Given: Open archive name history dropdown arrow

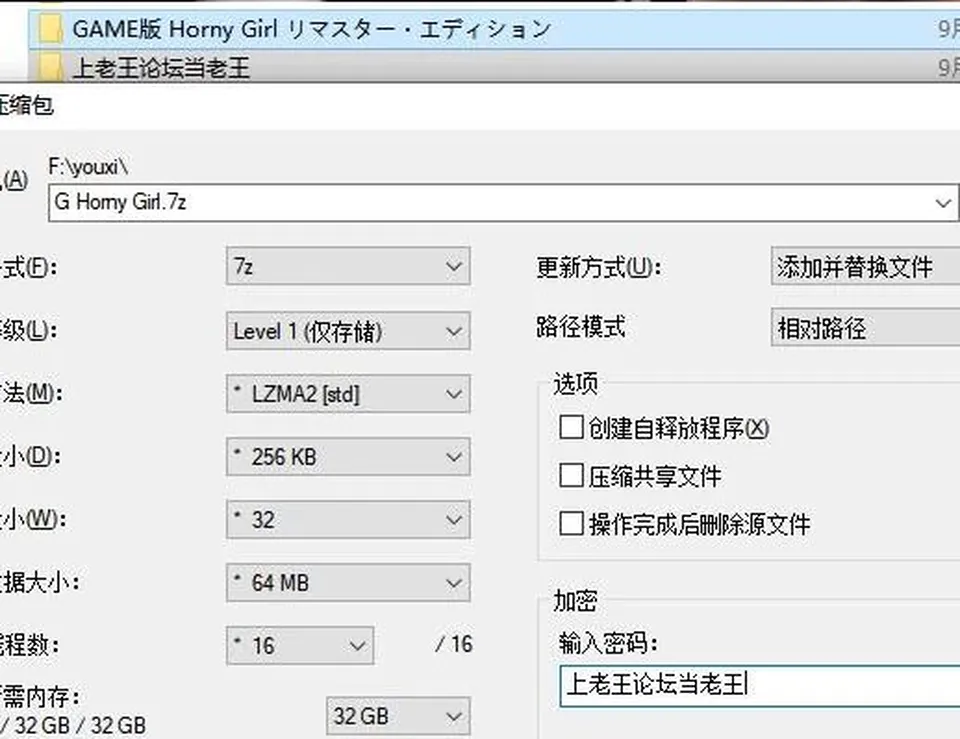Looking at the screenshot, I should point(943,203).
